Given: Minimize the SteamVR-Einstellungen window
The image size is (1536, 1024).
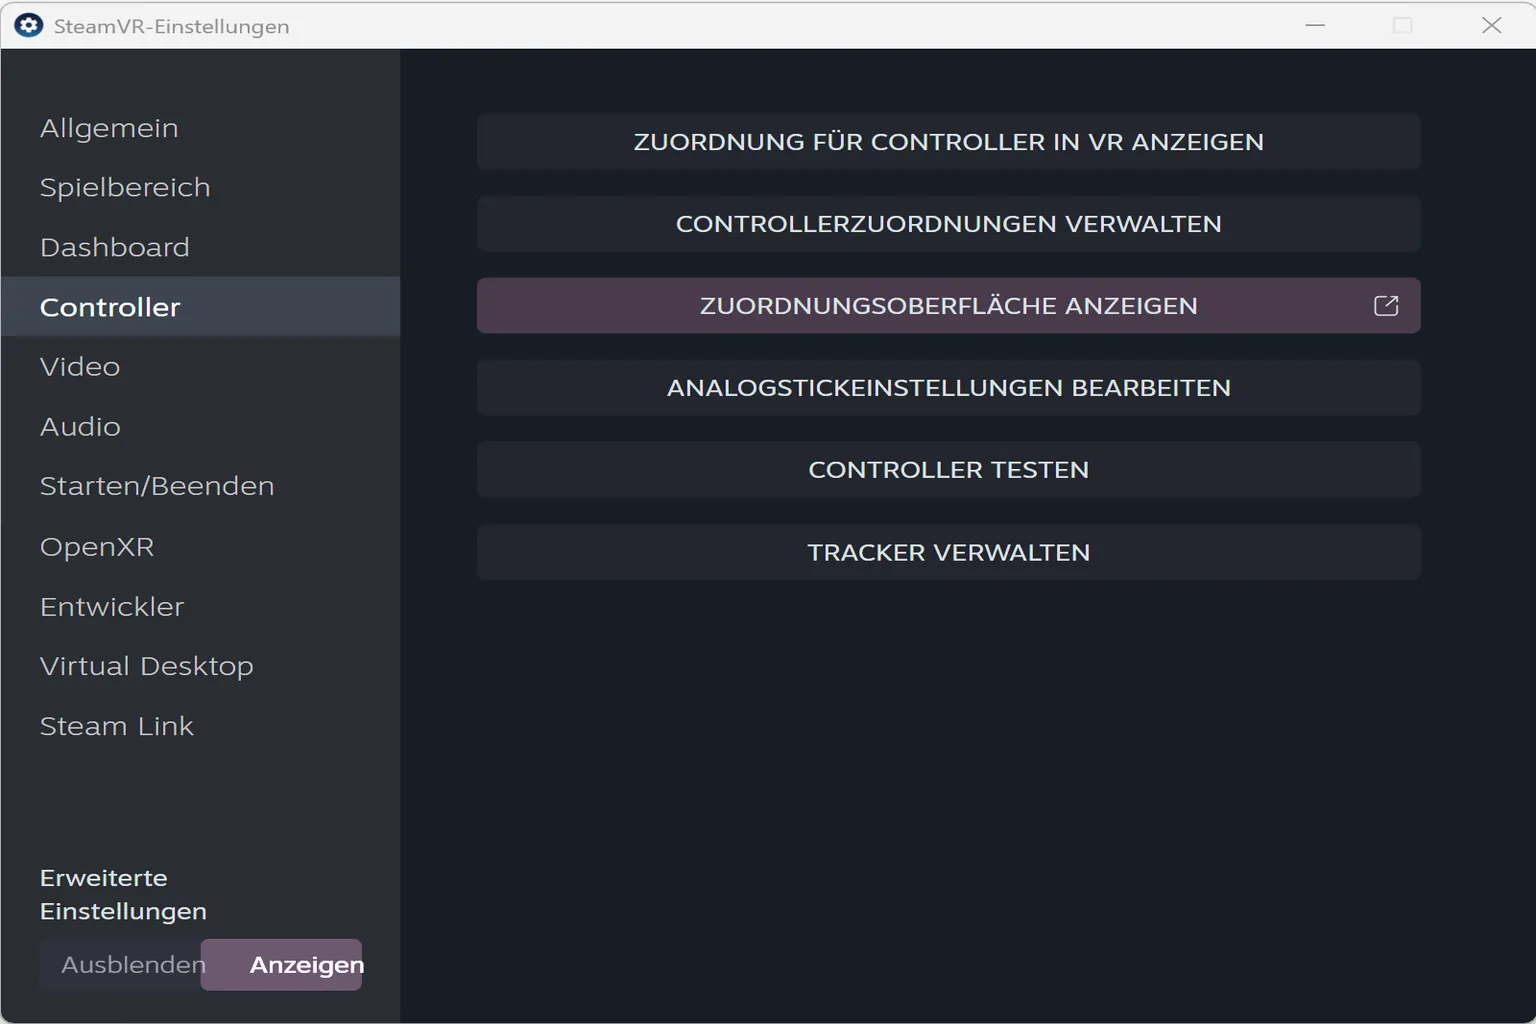Looking at the screenshot, I should (1315, 25).
